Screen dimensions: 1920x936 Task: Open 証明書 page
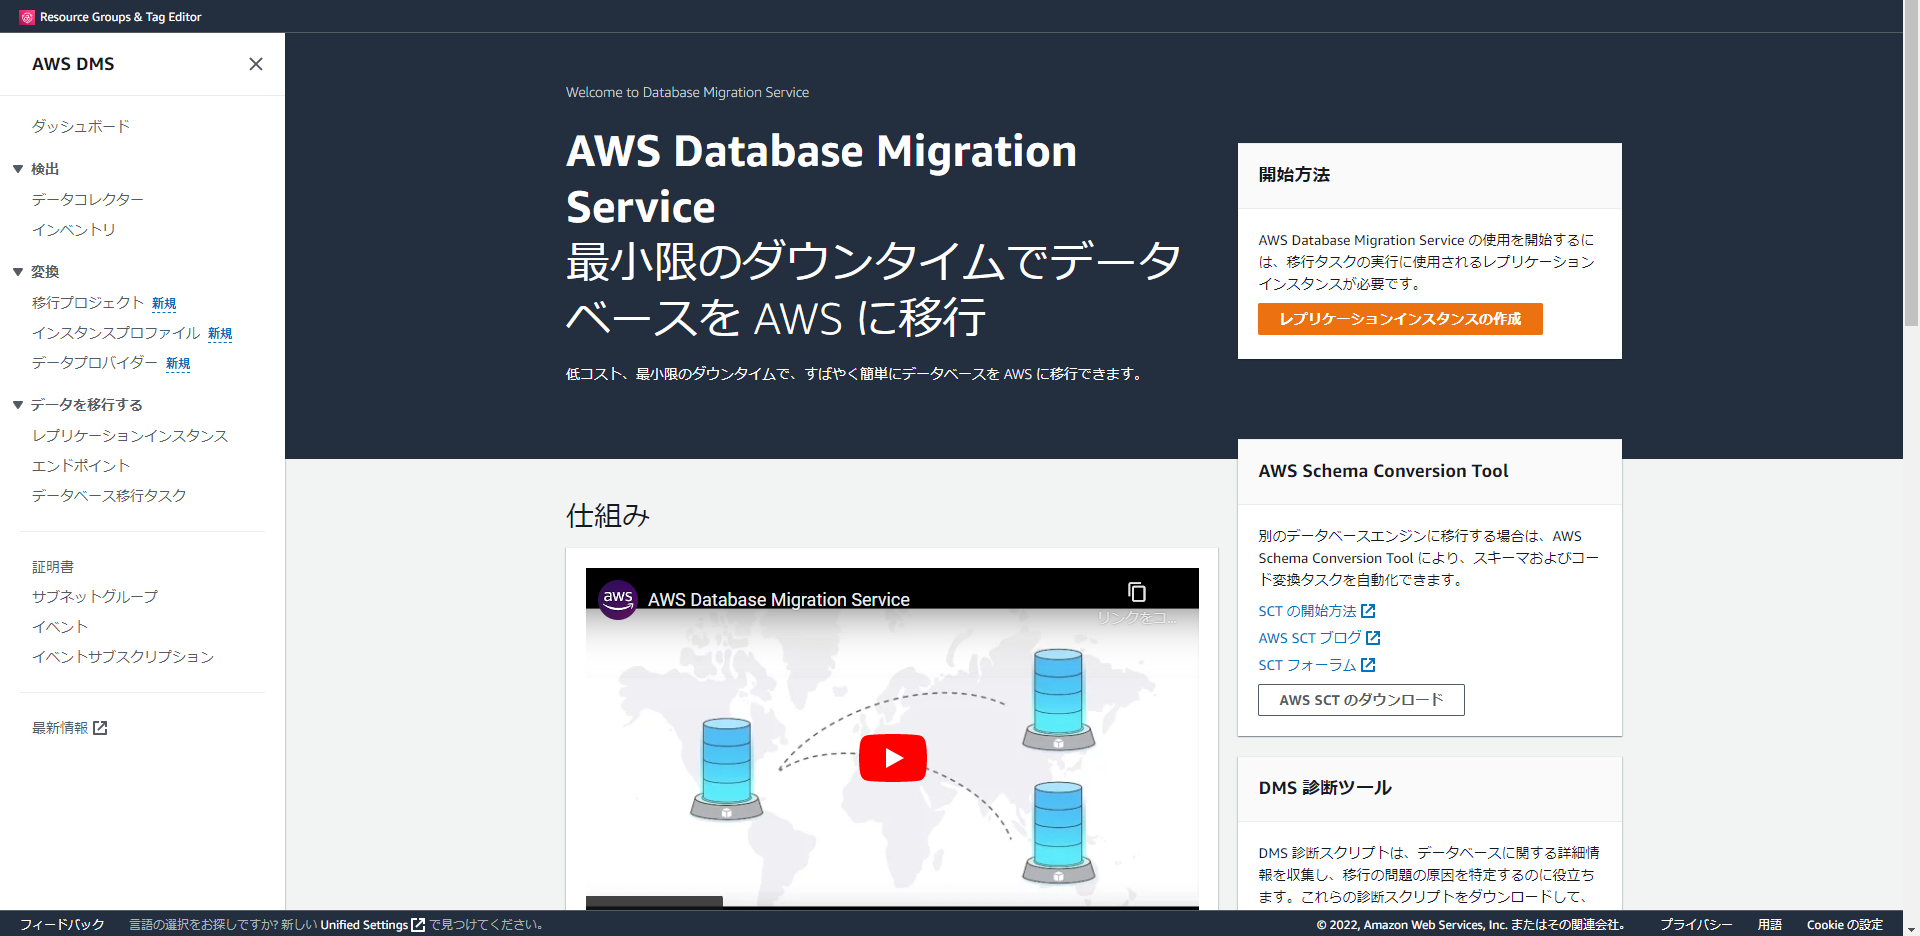(x=53, y=567)
